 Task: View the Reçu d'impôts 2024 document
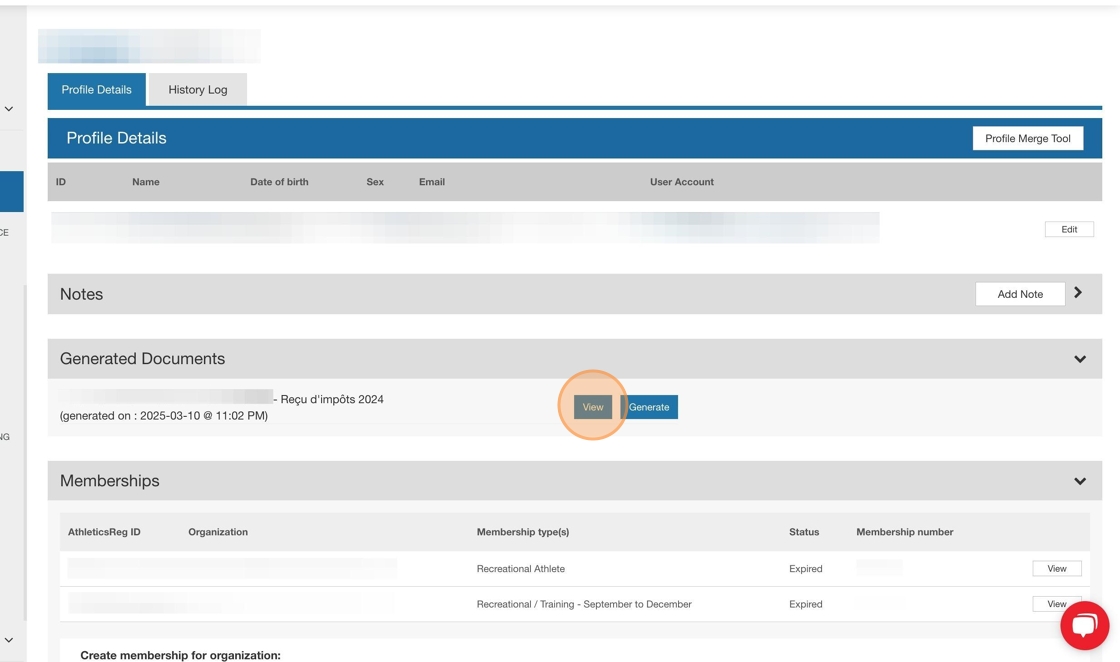[x=592, y=407]
